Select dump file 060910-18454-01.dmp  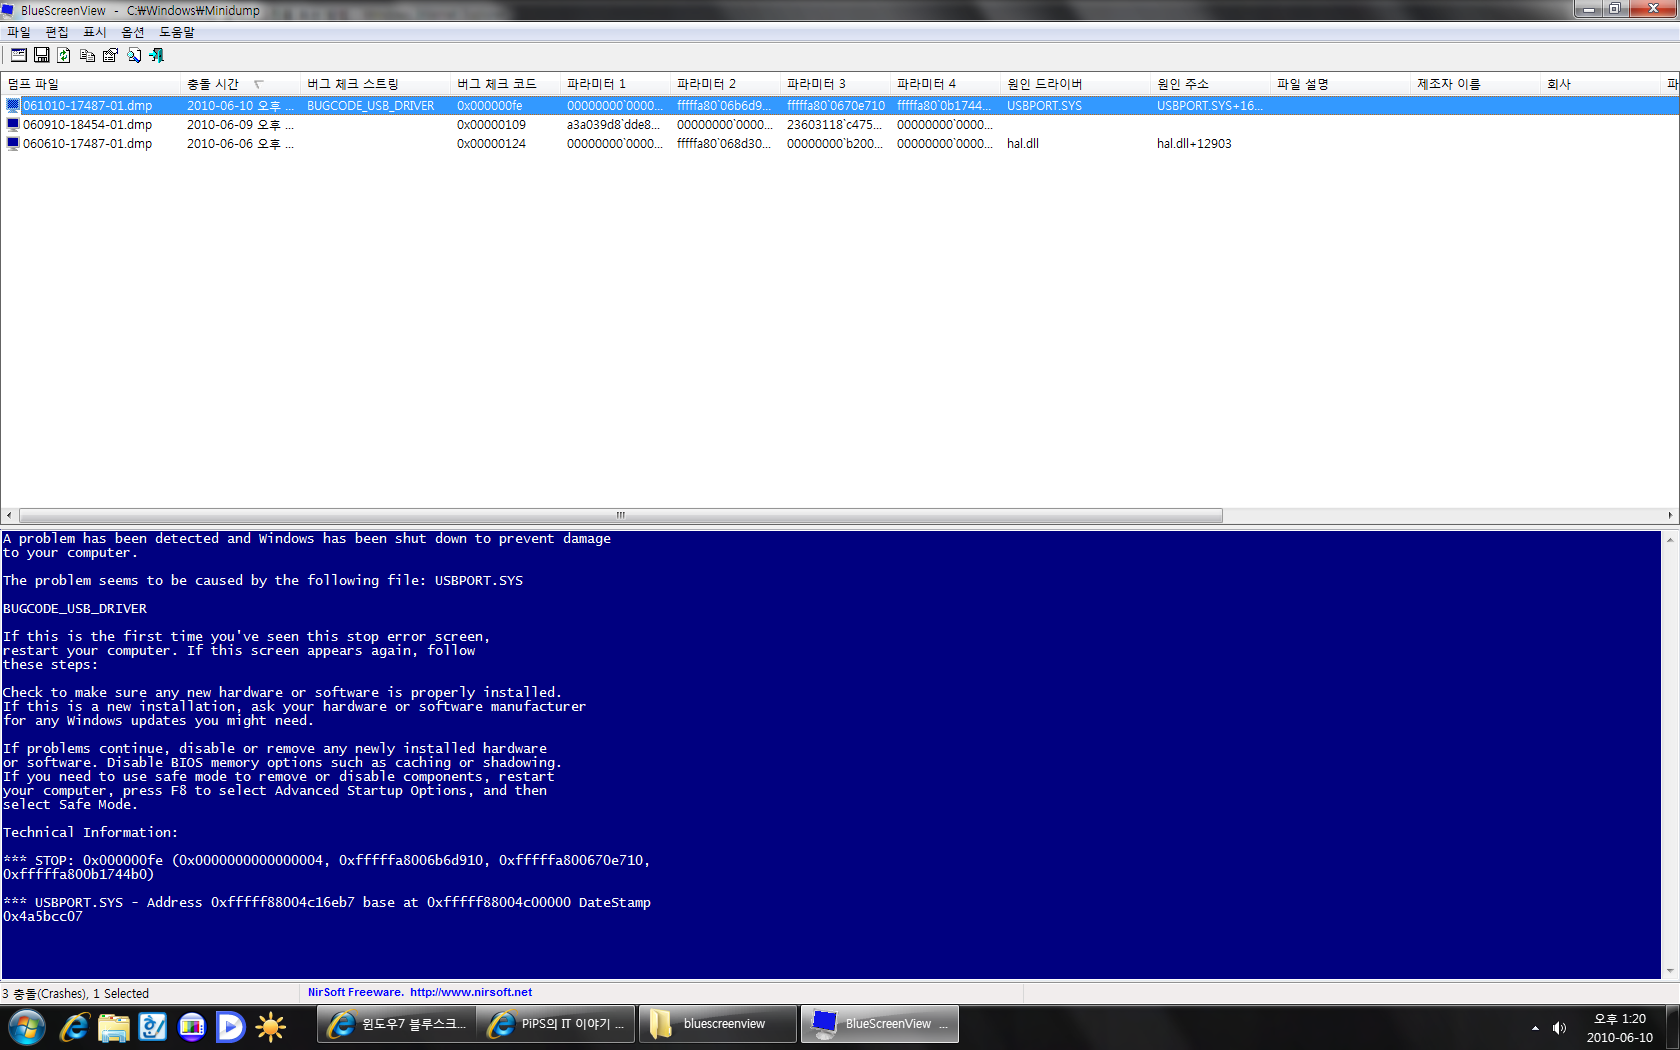pyautogui.click(x=88, y=125)
